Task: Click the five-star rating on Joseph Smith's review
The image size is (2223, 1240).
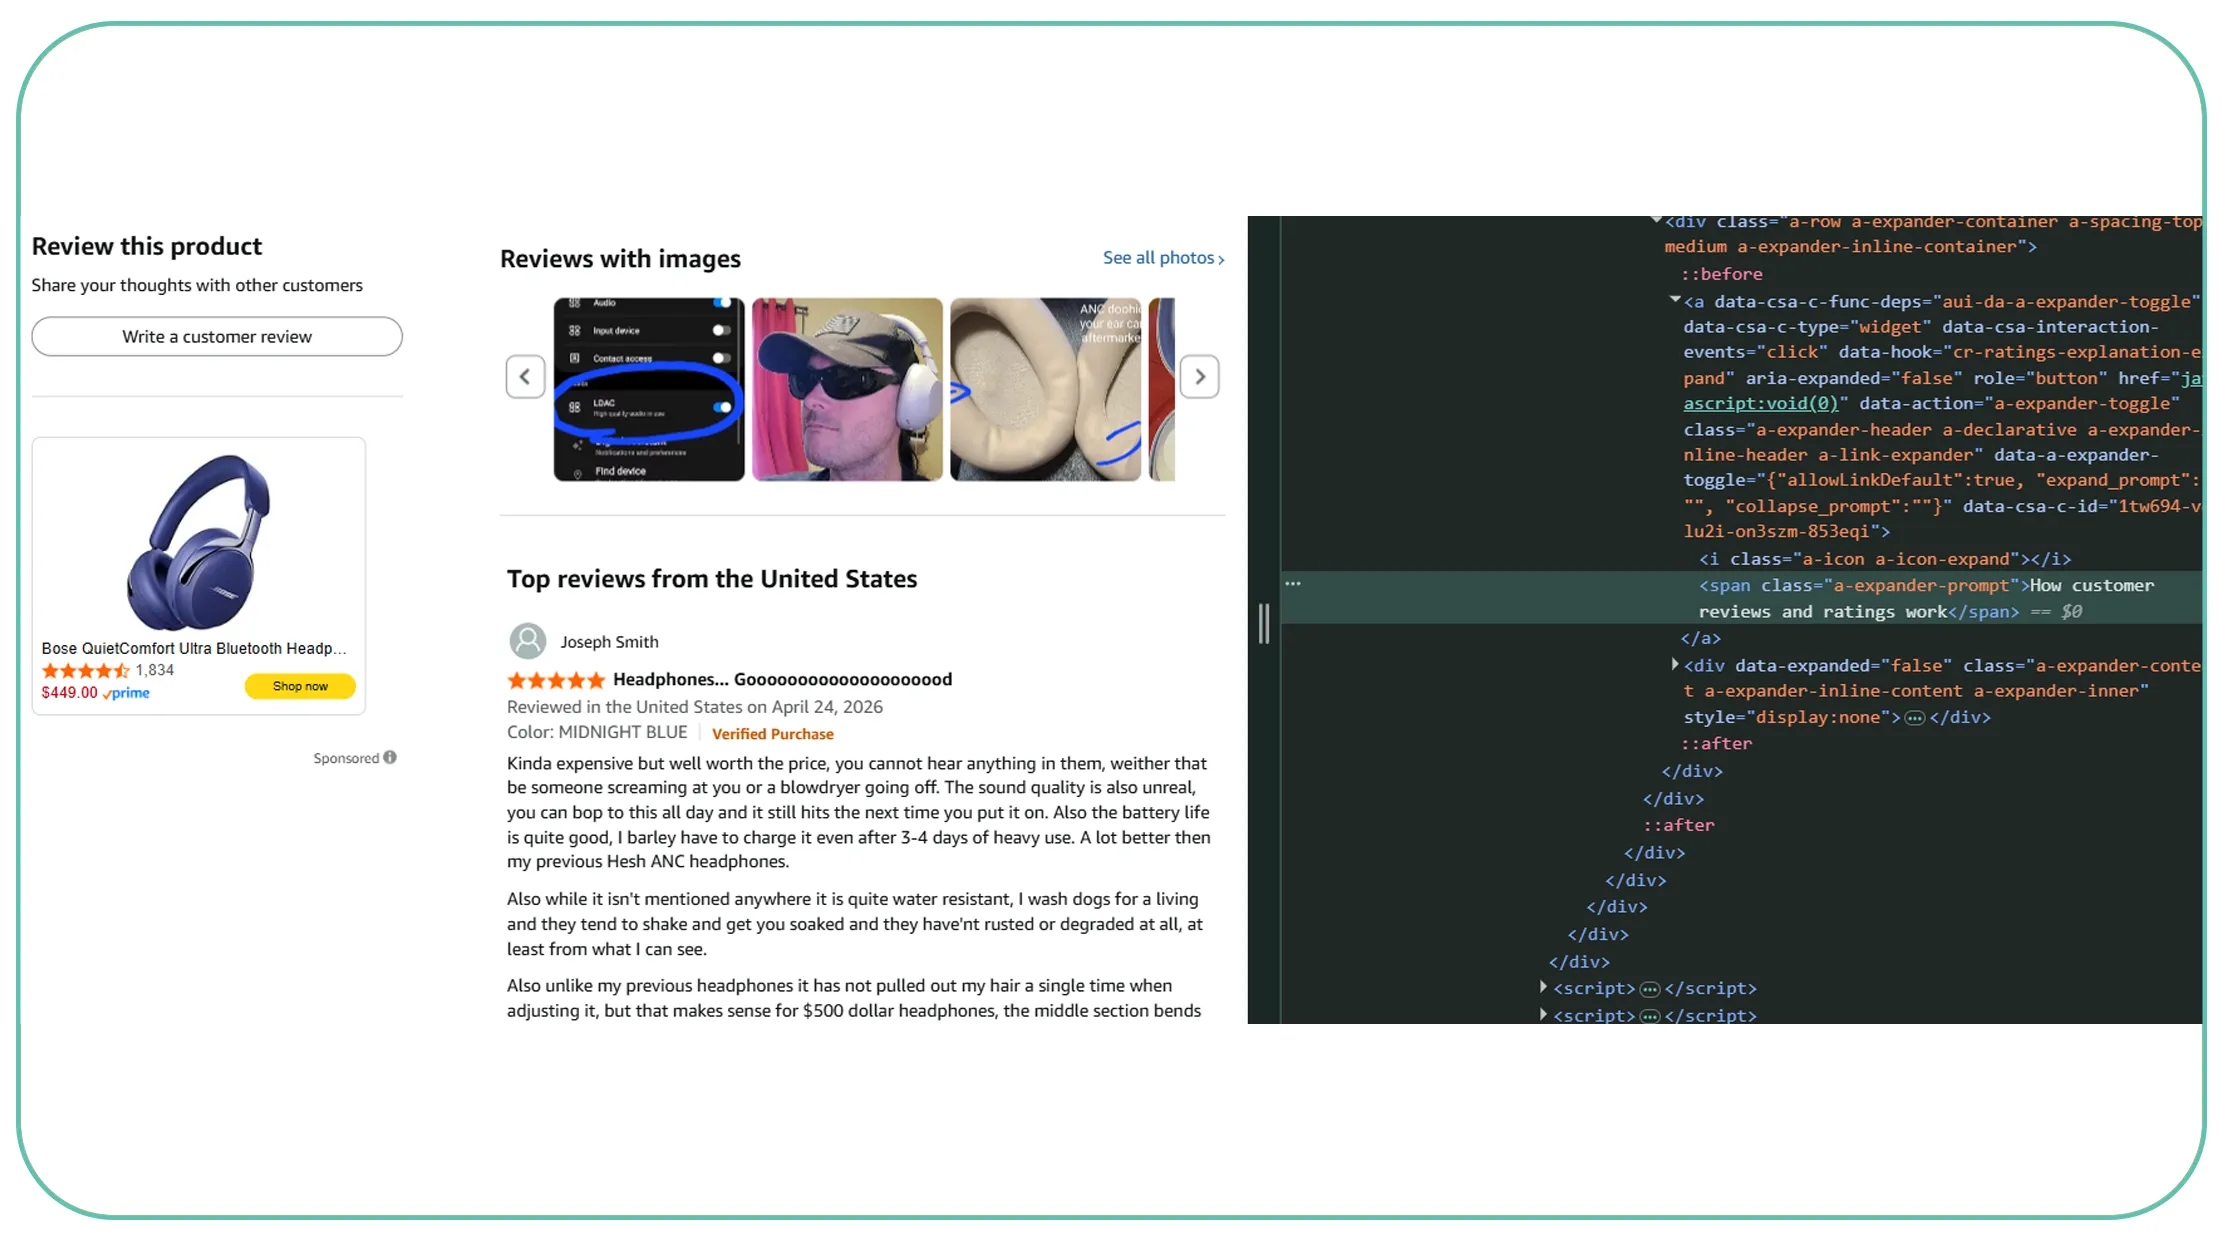Action: (x=556, y=681)
